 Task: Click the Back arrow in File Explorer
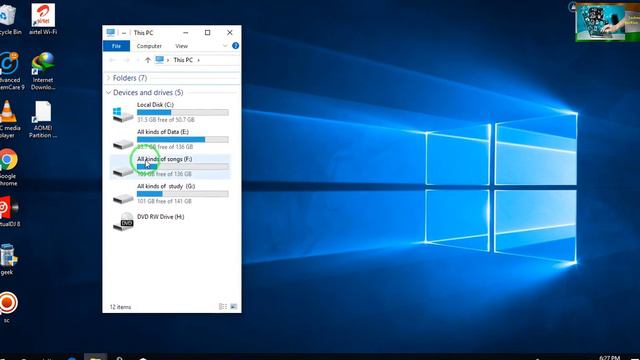click(x=112, y=60)
